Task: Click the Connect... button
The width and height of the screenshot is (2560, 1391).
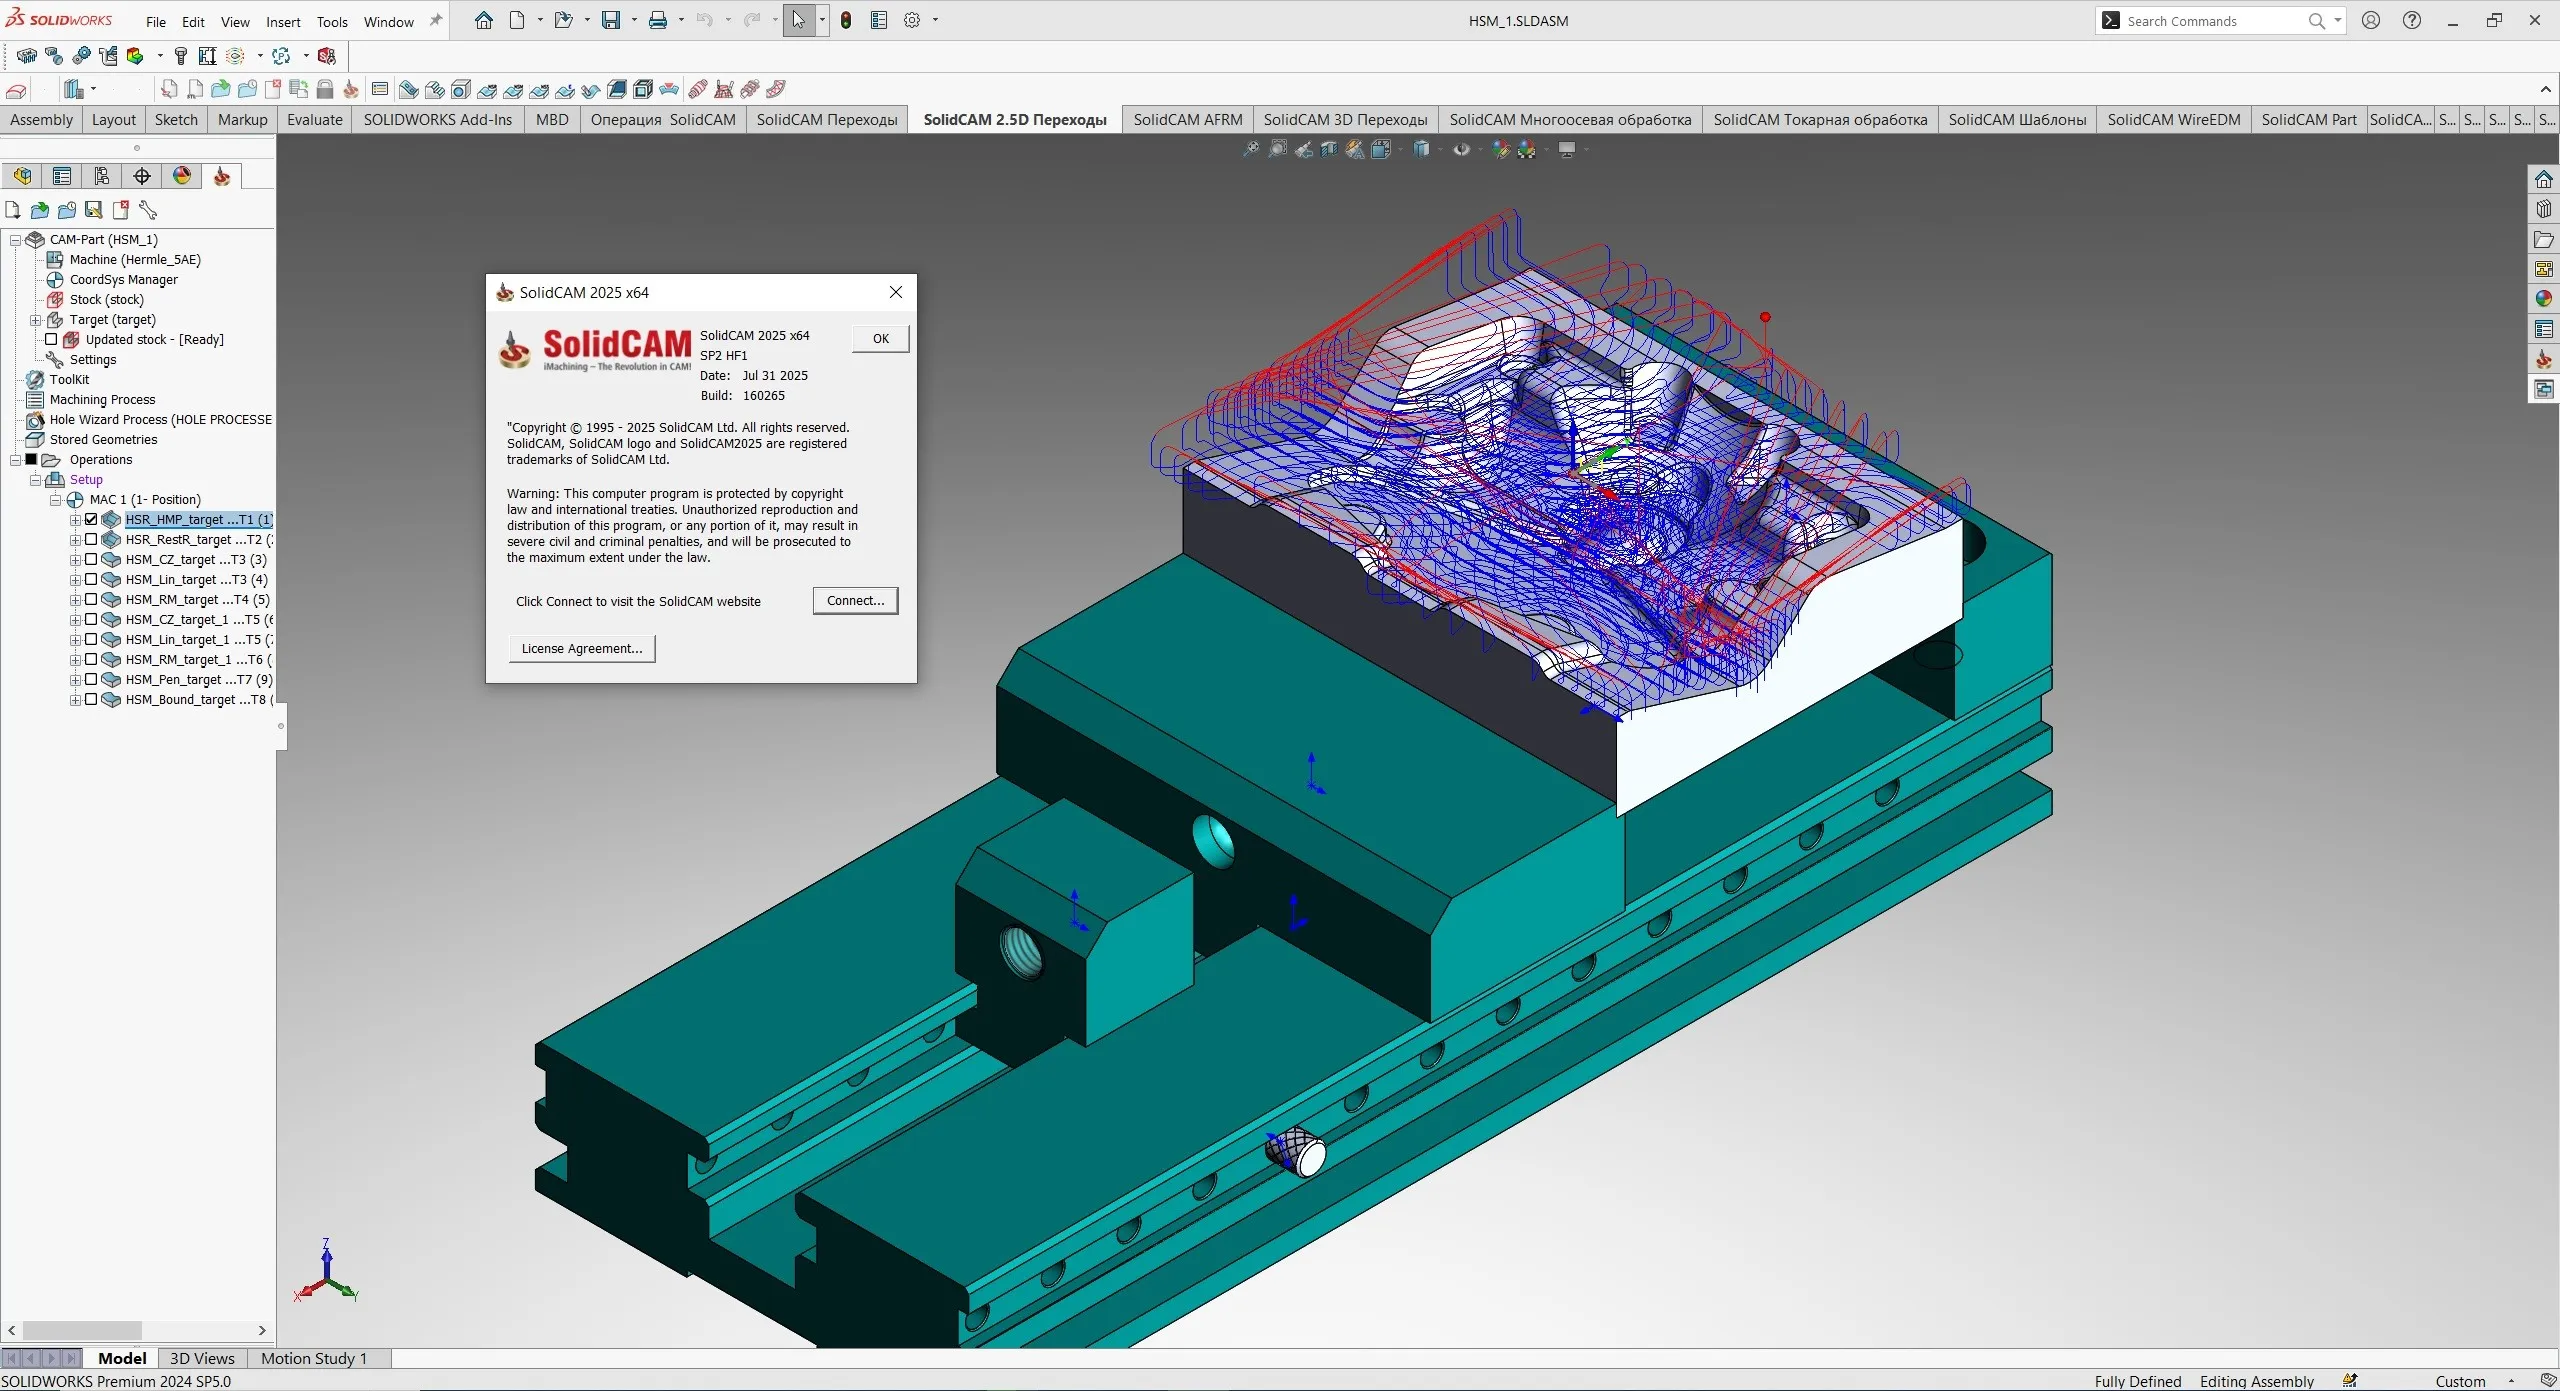Action: coord(855,600)
